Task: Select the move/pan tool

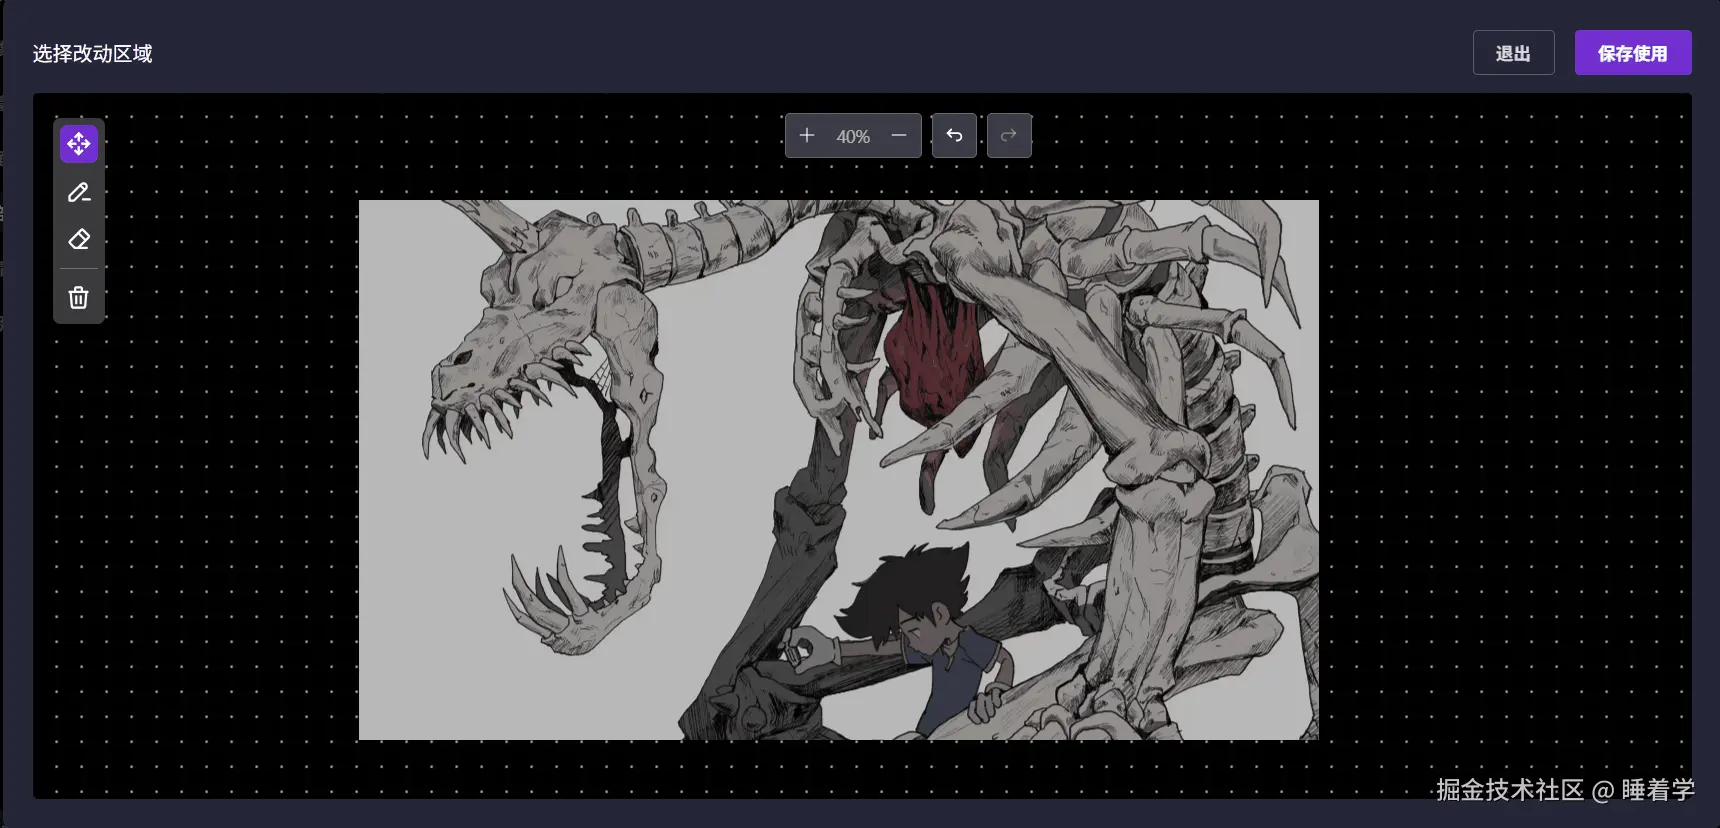Action: (x=79, y=144)
